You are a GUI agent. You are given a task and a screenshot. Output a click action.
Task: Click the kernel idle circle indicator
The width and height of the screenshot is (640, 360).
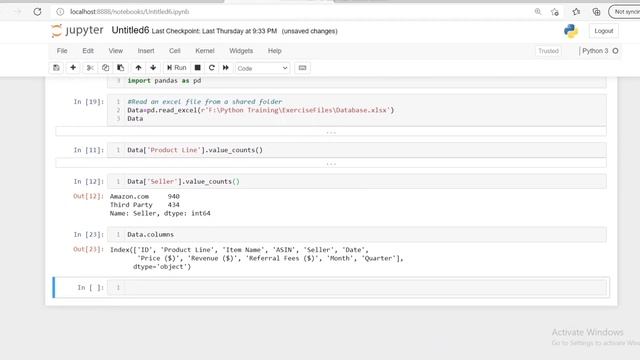point(616,51)
